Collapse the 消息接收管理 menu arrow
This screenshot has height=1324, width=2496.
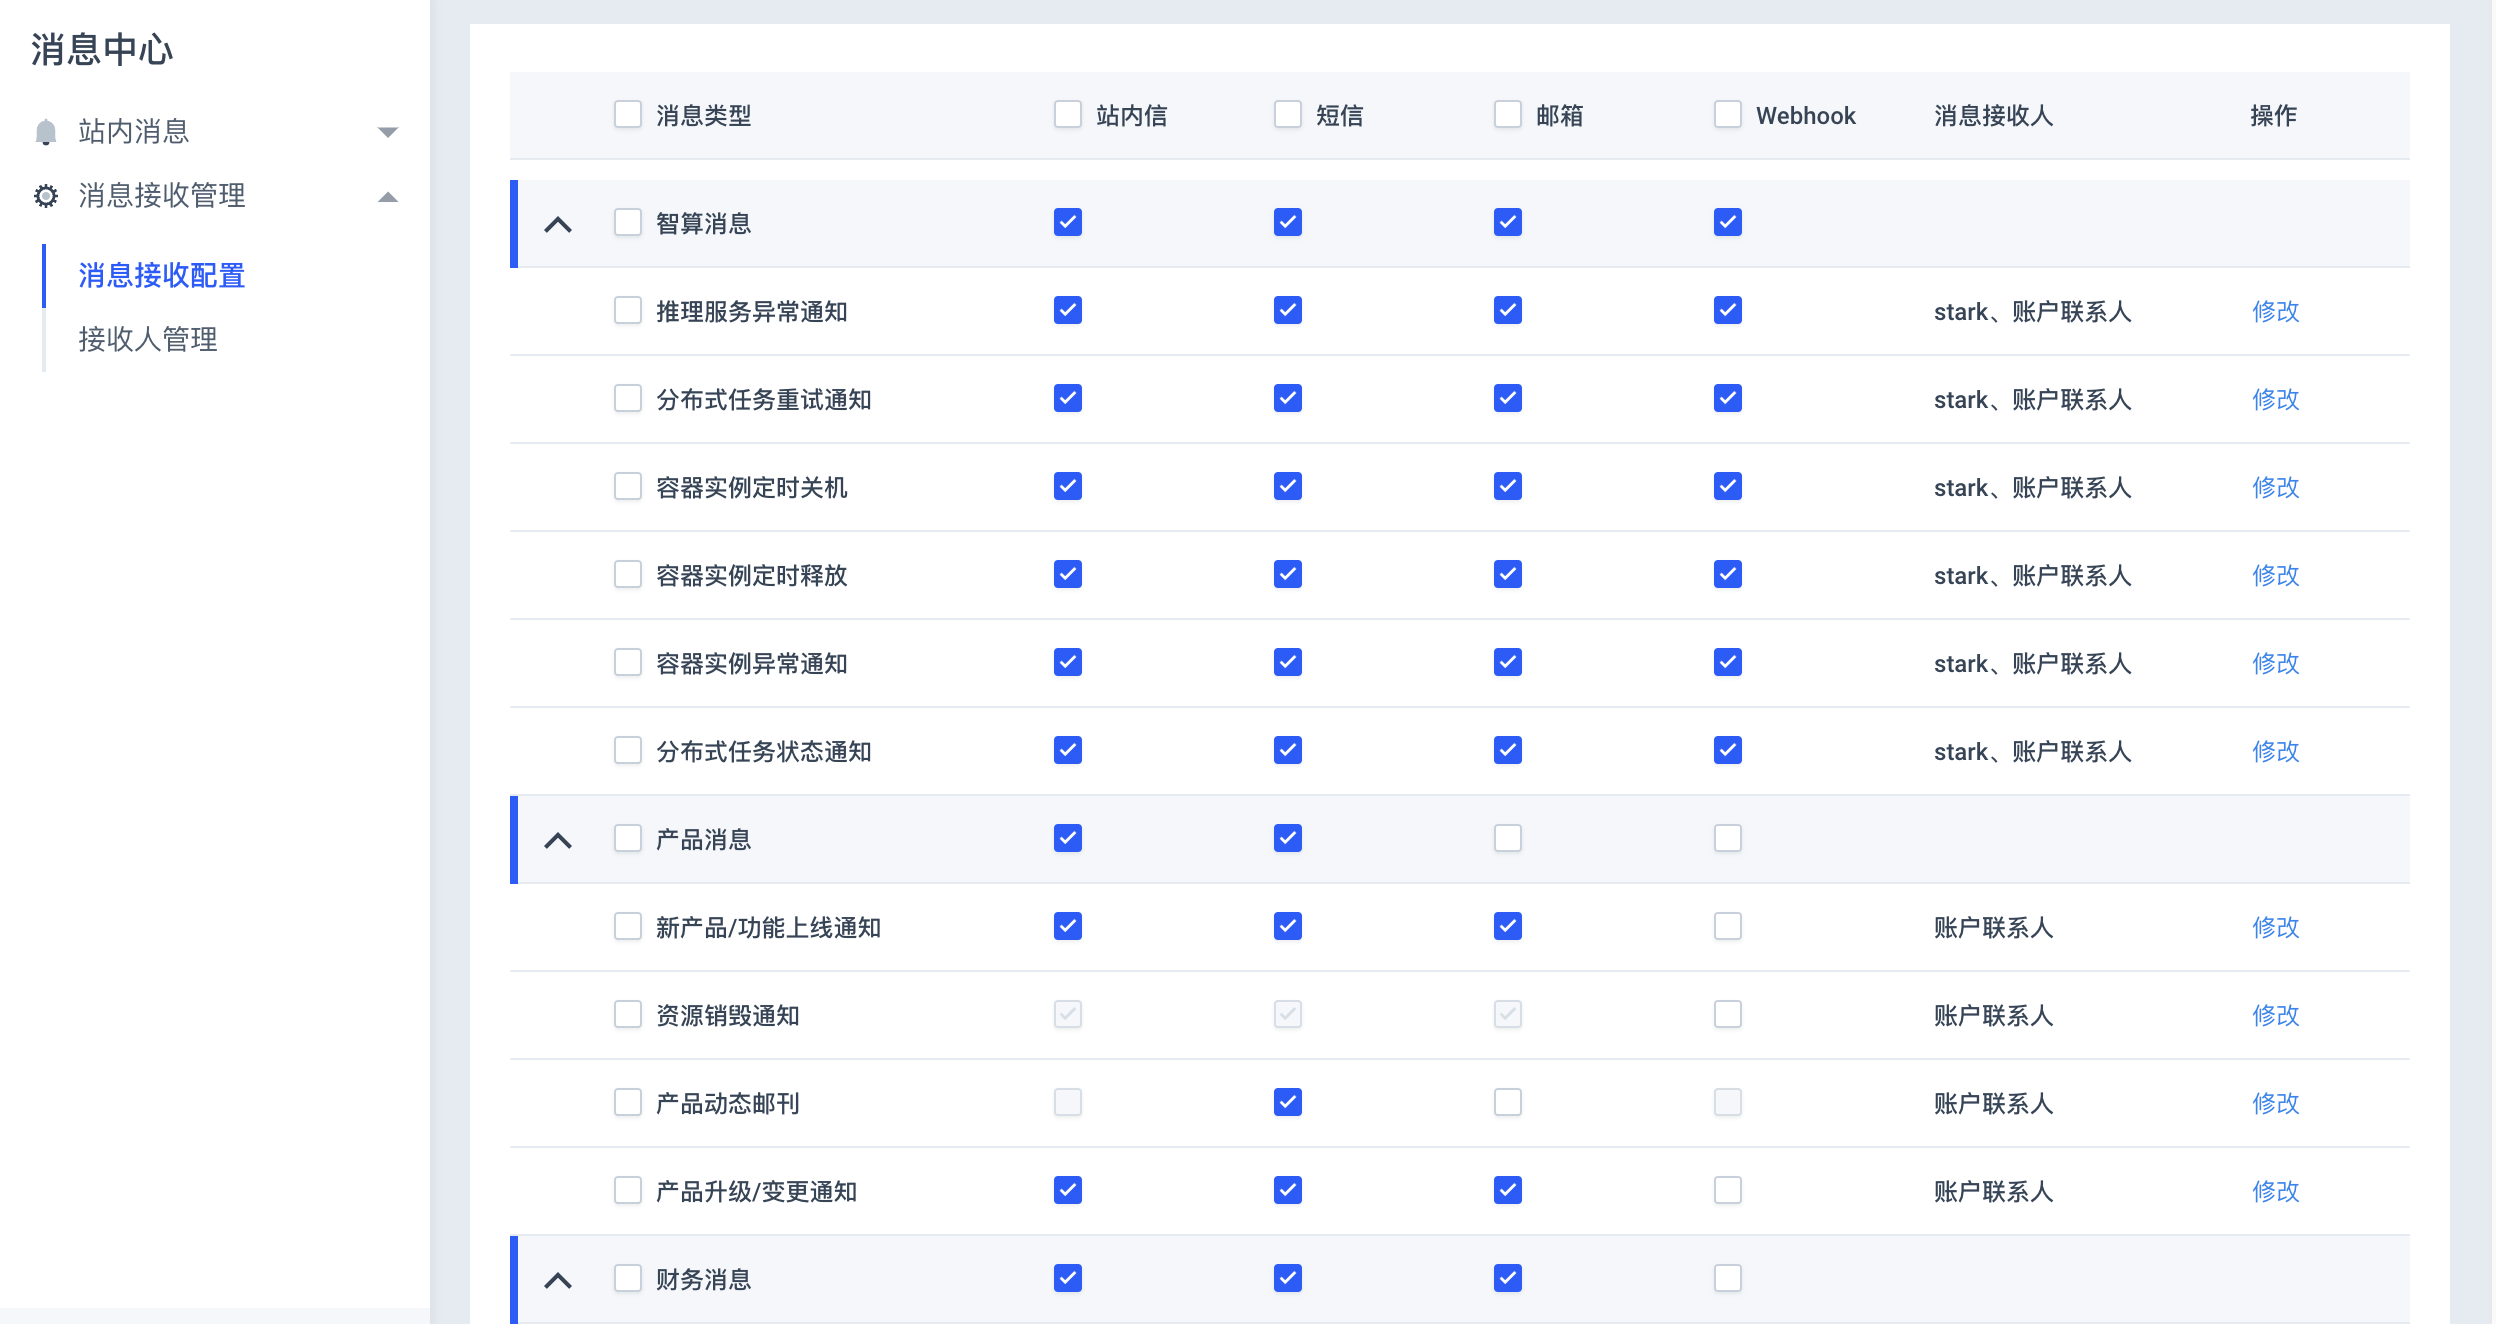(388, 197)
